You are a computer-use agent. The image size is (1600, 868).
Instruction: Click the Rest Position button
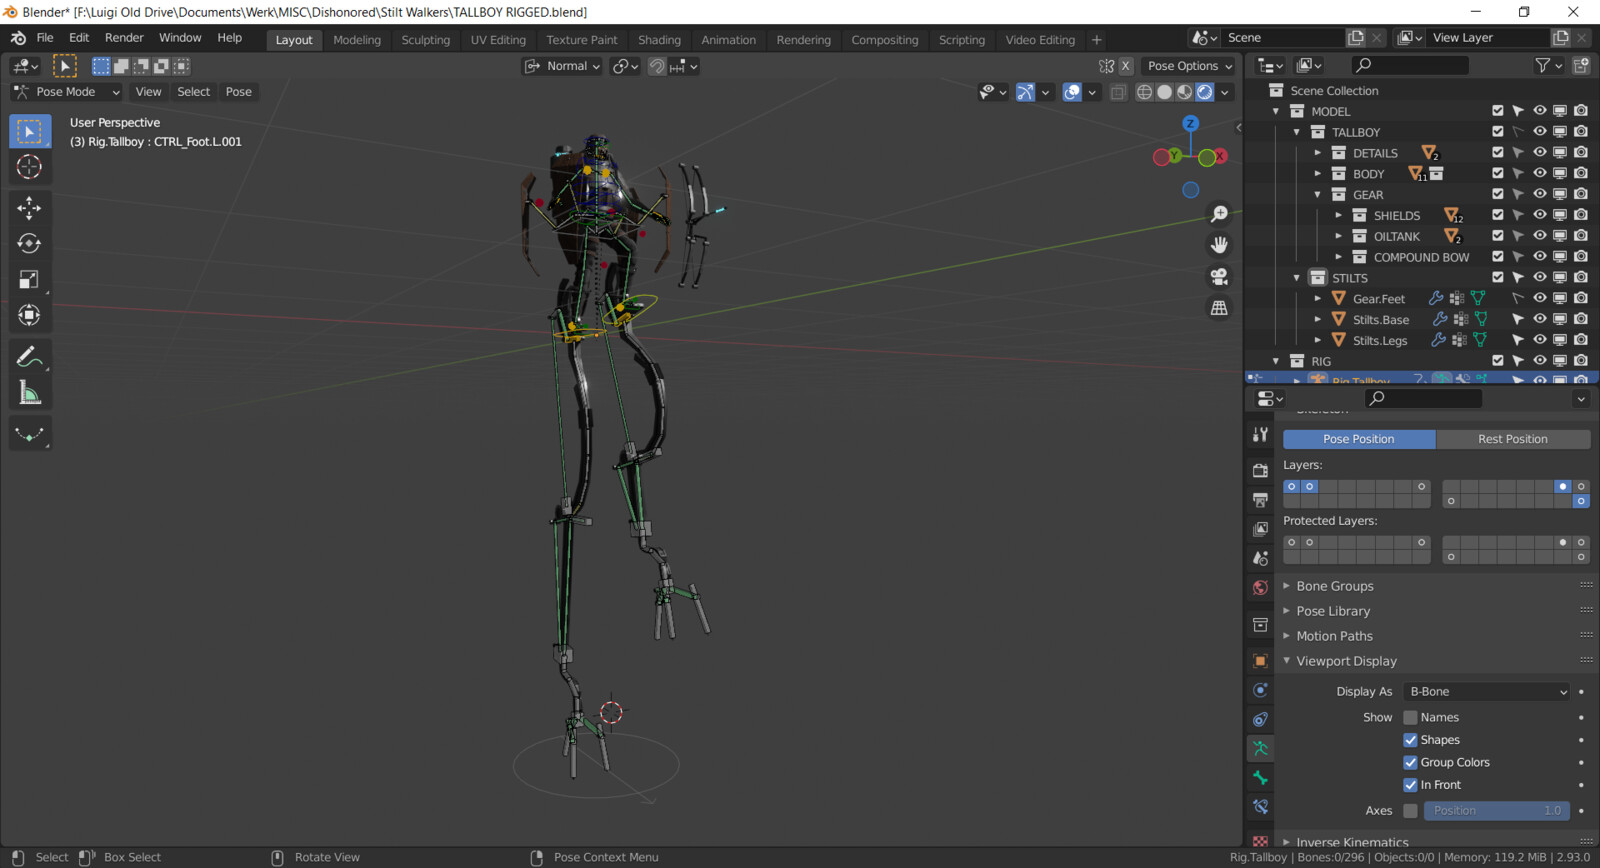pos(1512,439)
